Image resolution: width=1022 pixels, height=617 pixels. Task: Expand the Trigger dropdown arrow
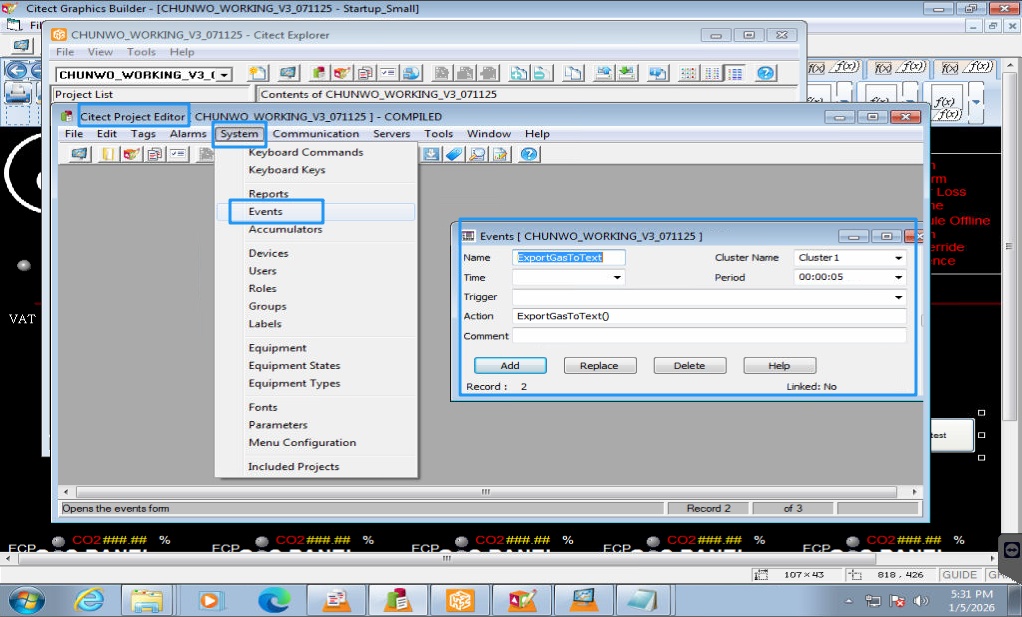[x=898, y=297]
